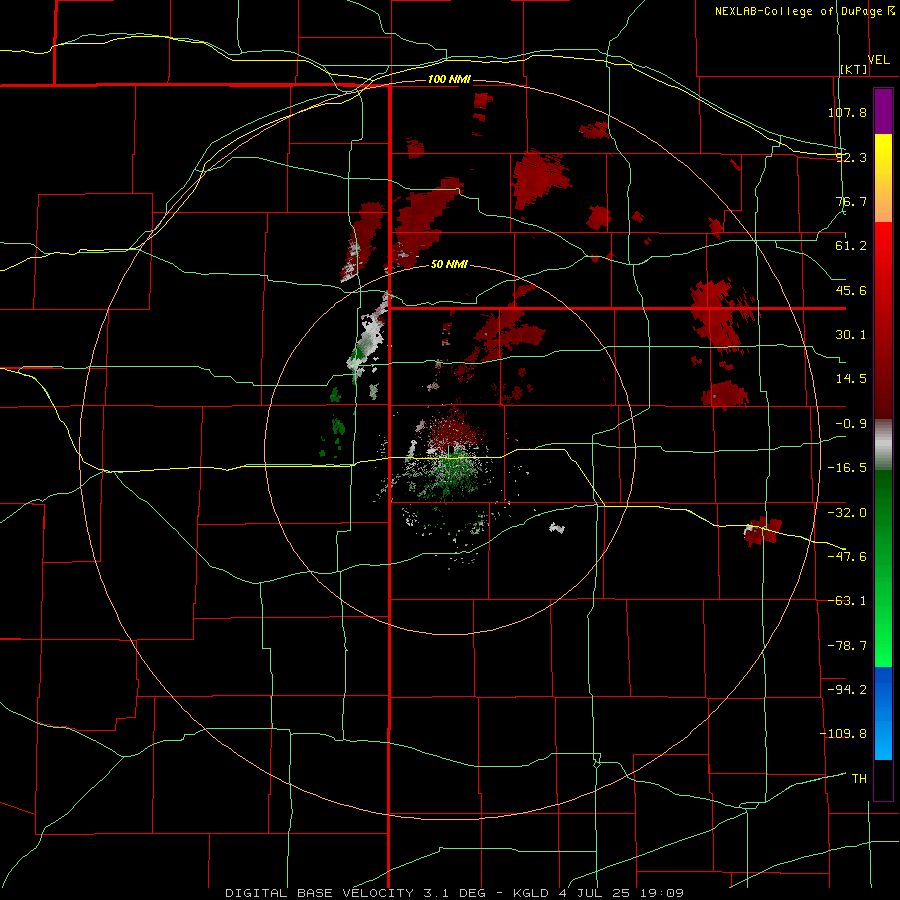Click the gray near-zero segment of color bar

pyautogui.click(x=883, y=445)
